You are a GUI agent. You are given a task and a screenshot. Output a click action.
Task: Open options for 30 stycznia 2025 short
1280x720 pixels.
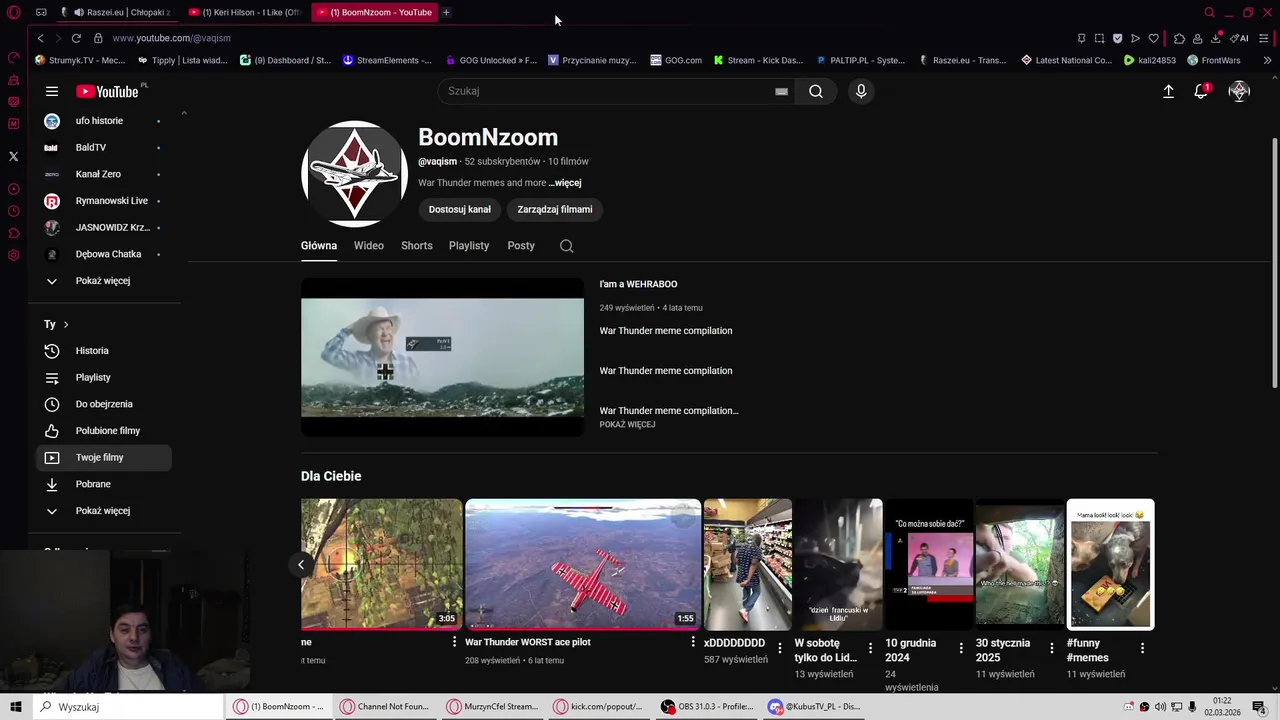[x=1051, y=648]
